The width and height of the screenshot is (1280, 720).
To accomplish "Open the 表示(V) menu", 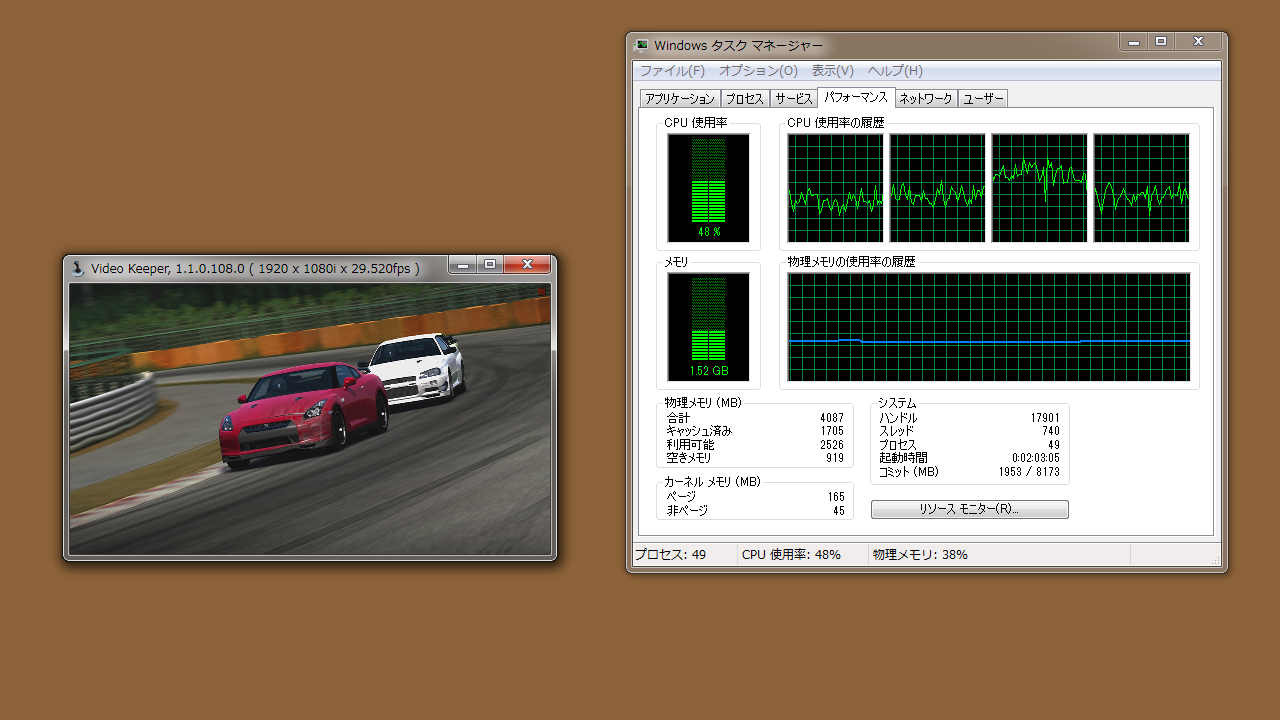I will click(832, 71).
